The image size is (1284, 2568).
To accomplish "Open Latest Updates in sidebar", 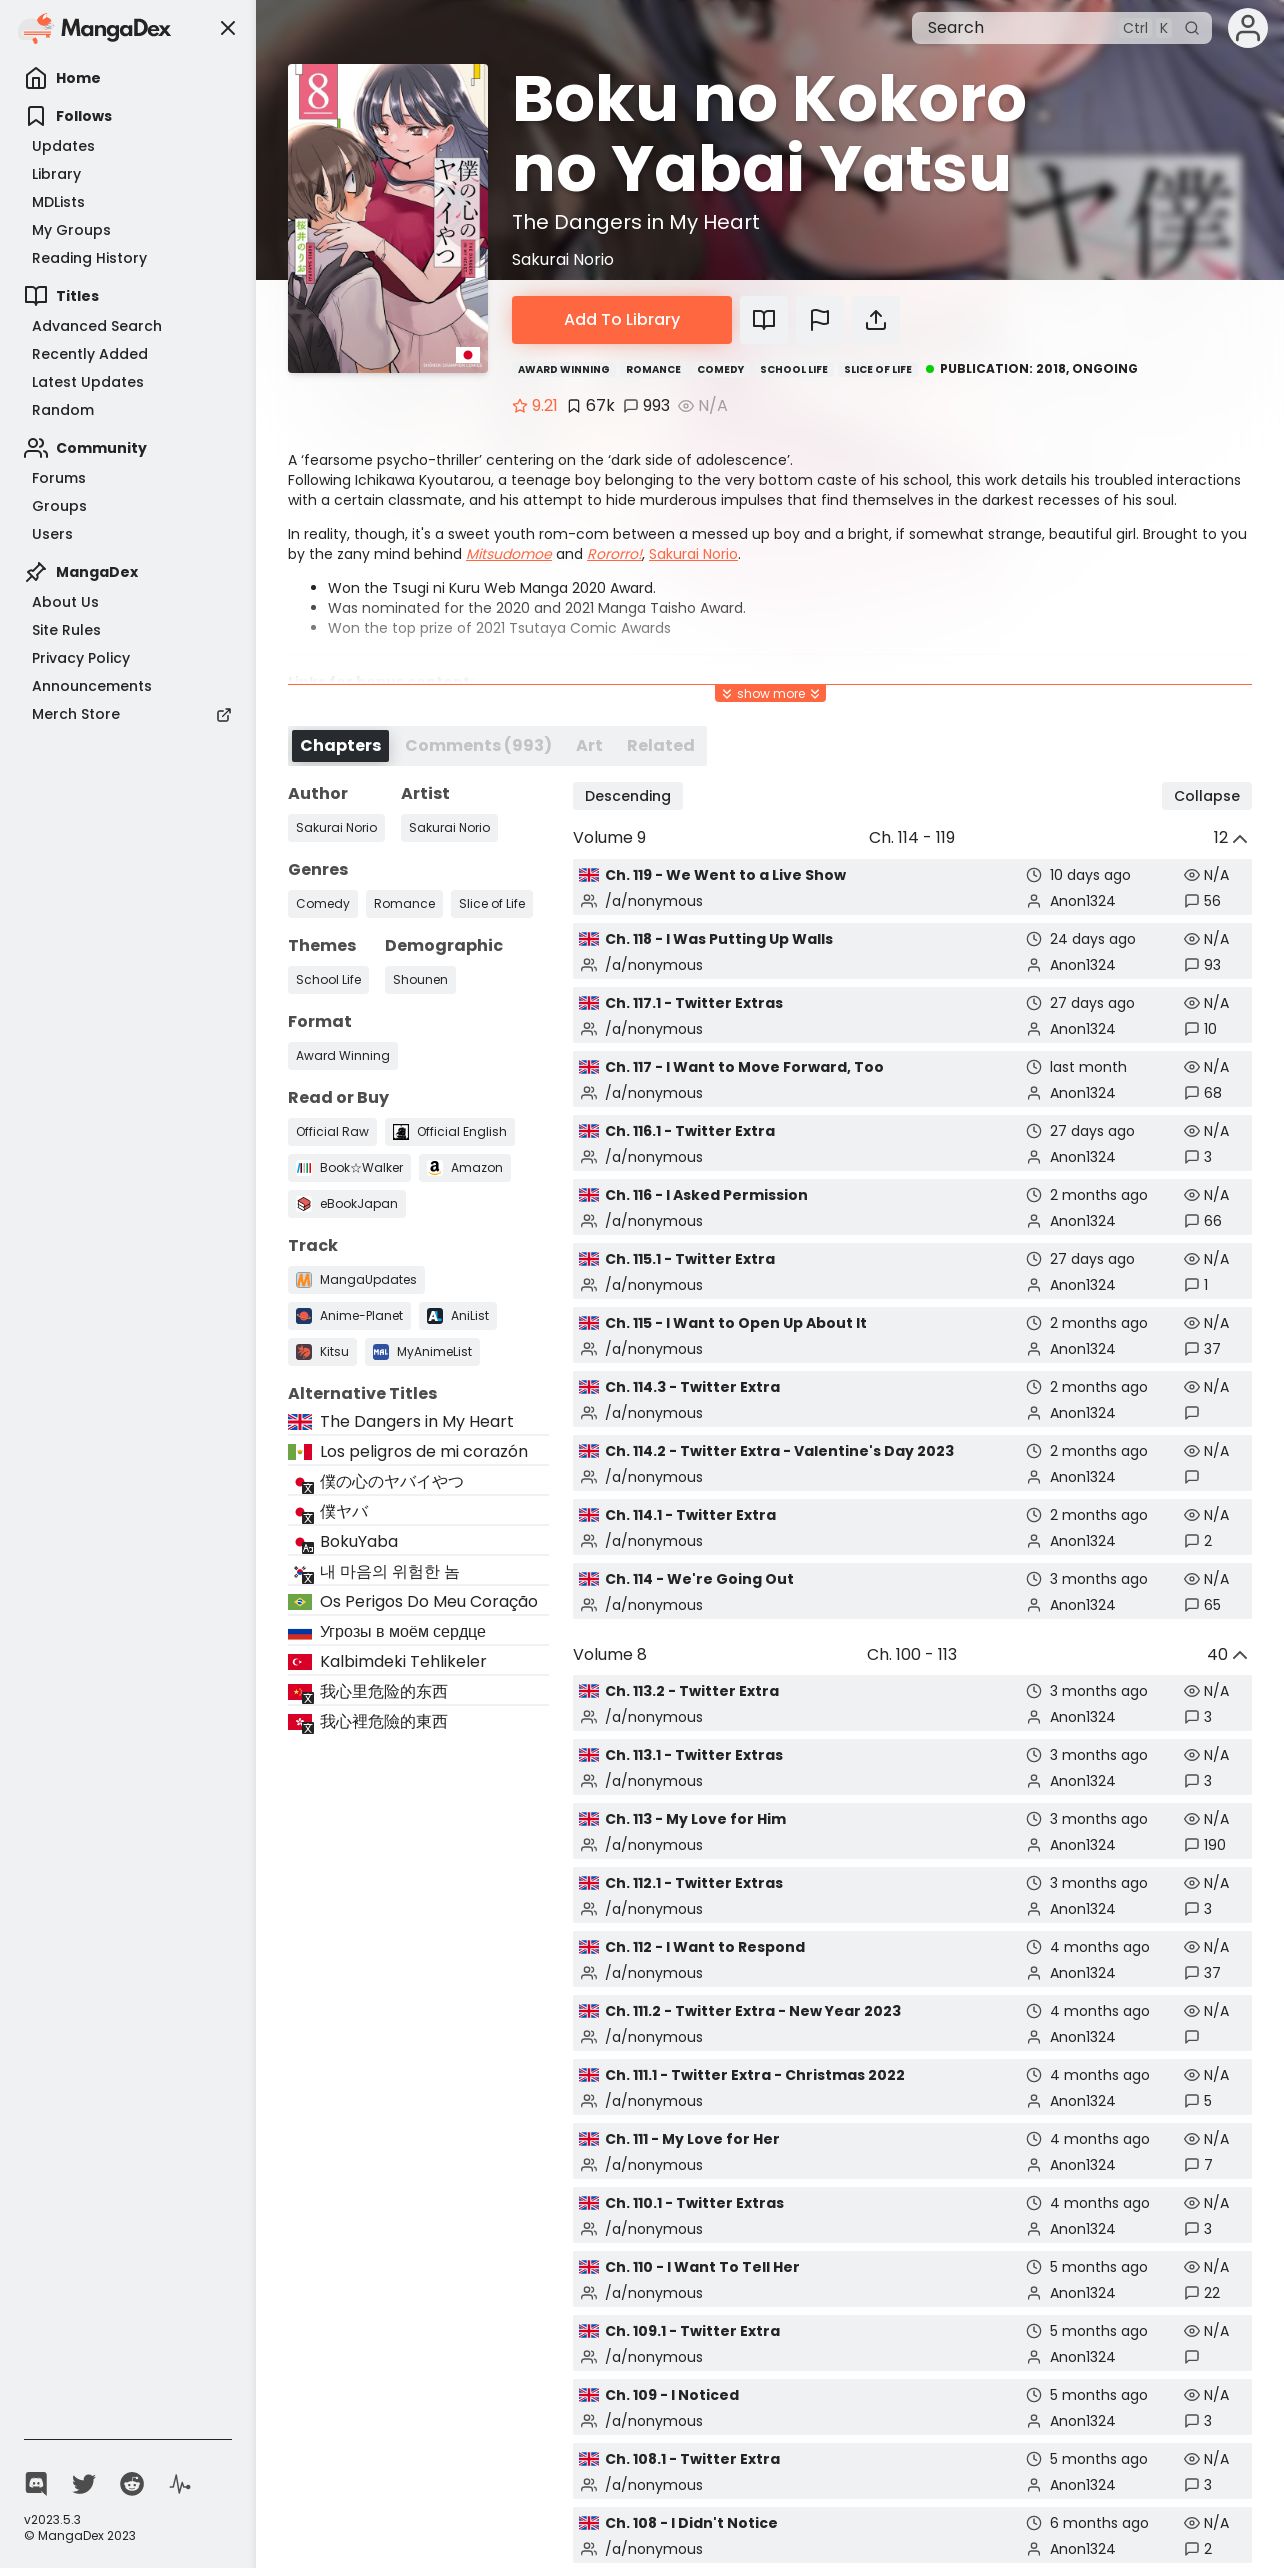I will pos(88,382).
